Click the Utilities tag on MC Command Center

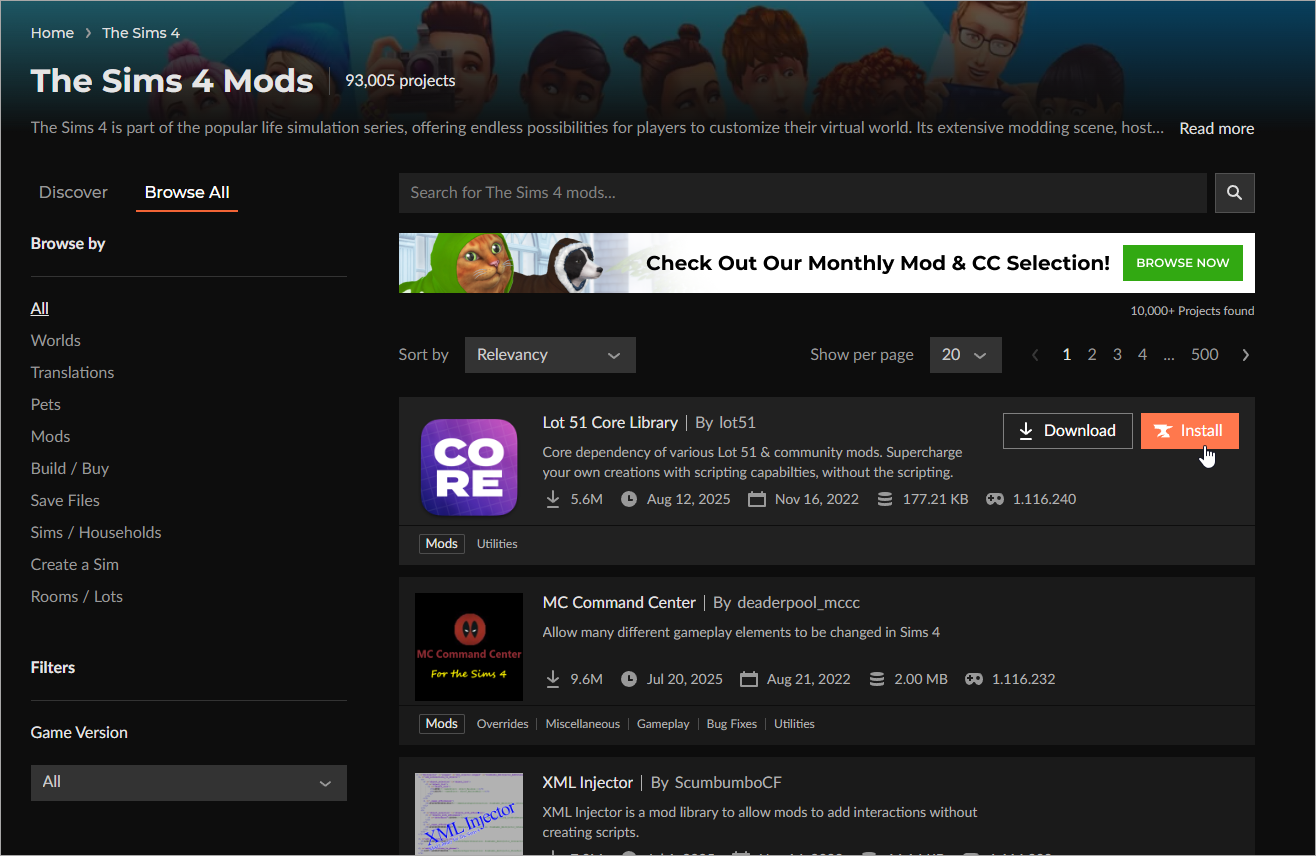pyautogui.click(x=795, y=724)
